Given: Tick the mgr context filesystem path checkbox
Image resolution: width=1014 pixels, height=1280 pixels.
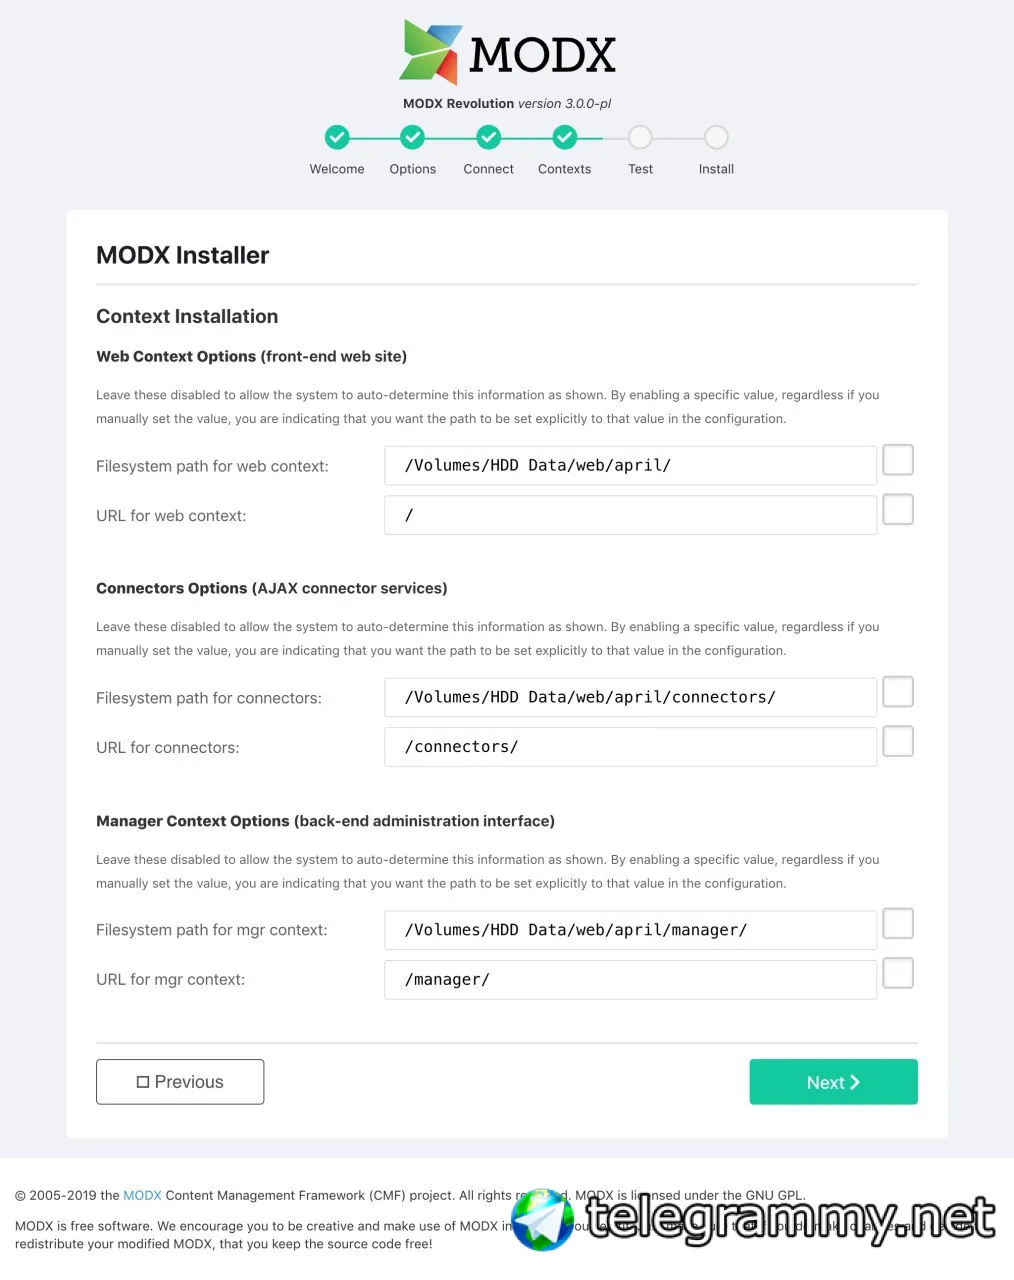Looking at the screenshot, I should pos(898,924).
